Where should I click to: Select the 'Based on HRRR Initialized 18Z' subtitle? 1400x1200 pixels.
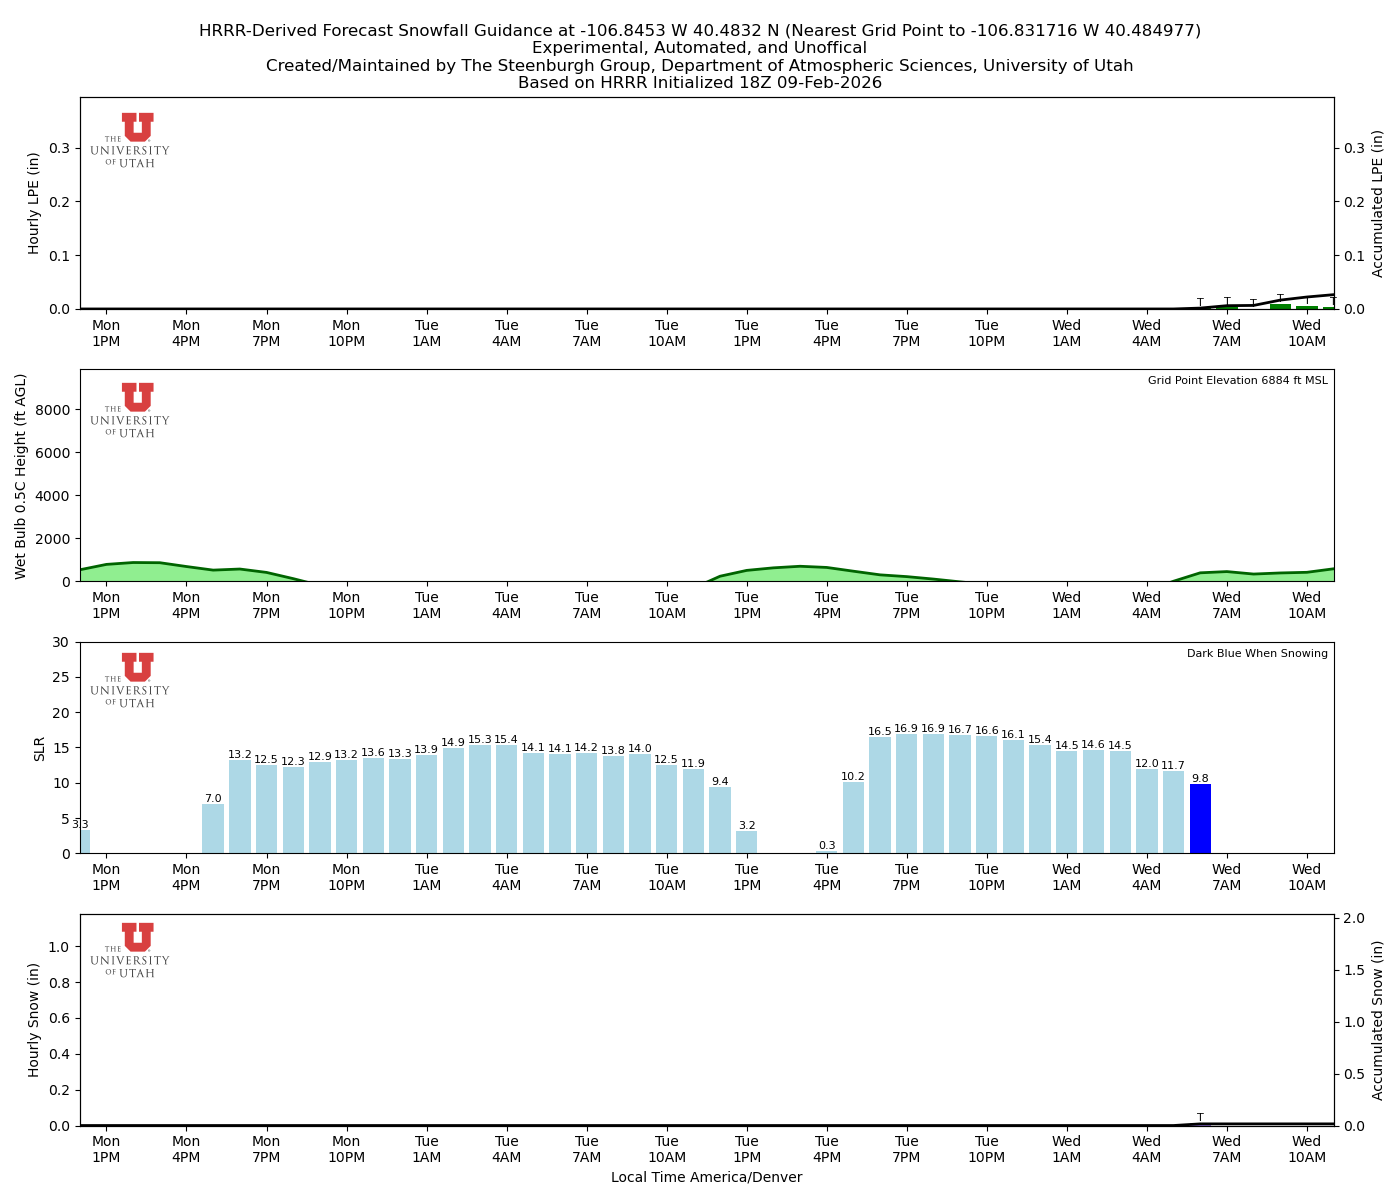click(x=700, y=83)
